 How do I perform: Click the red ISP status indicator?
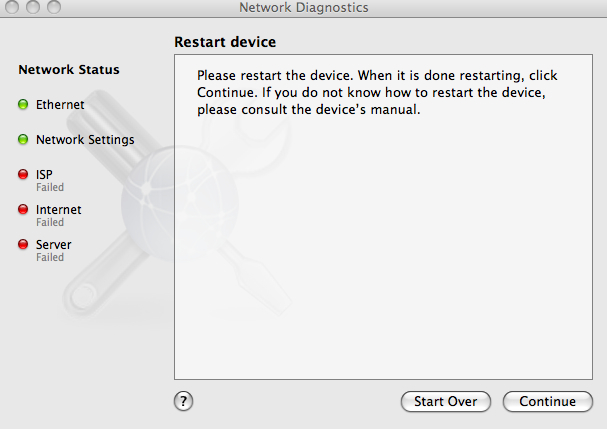pos(23,174)
